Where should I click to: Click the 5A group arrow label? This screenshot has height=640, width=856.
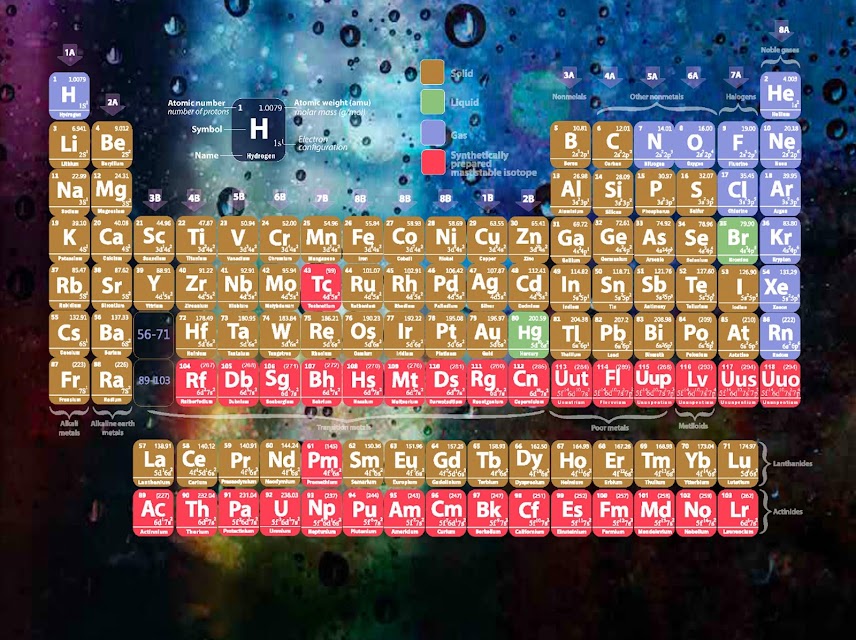[x=652, y=79]
